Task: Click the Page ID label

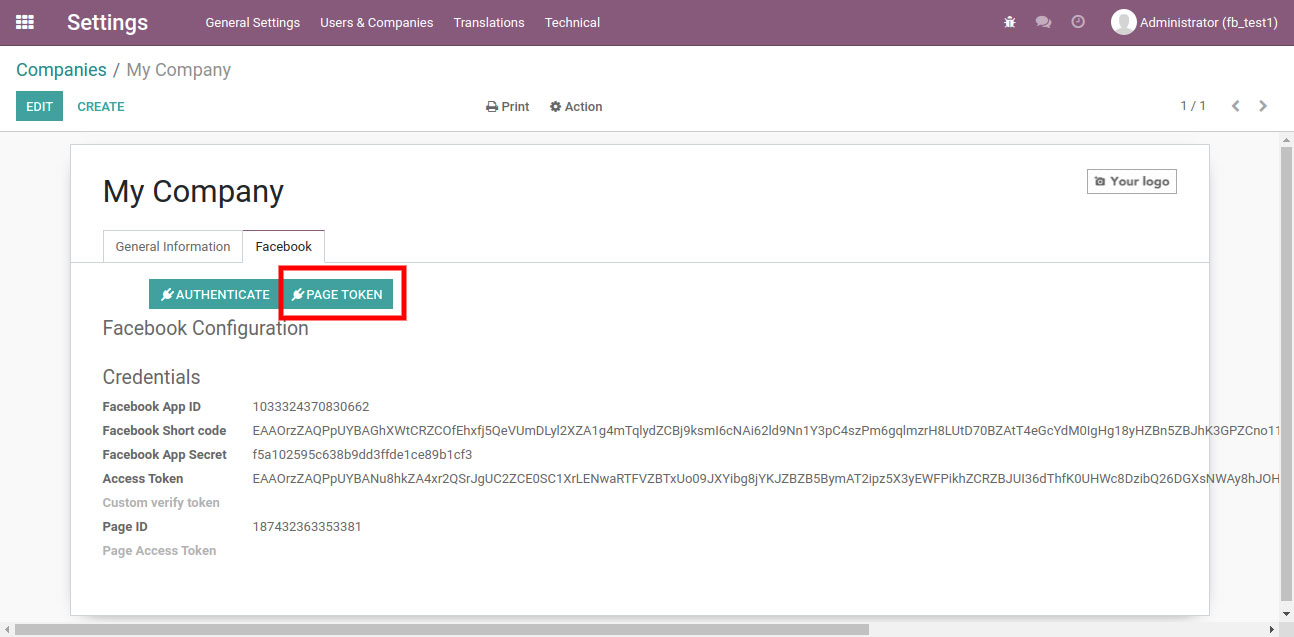Action: pos(125,527)
